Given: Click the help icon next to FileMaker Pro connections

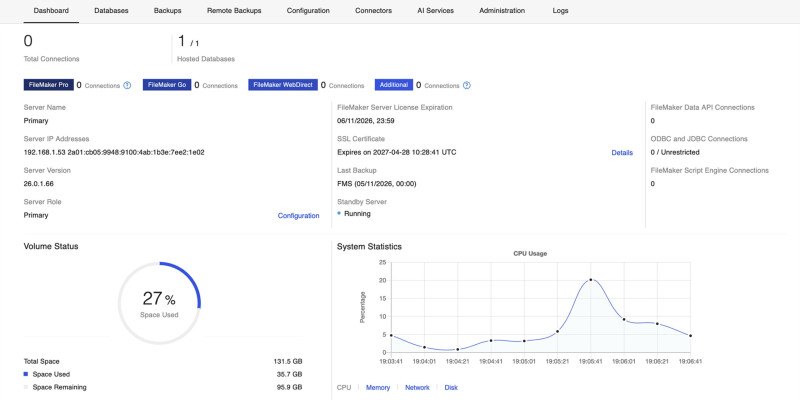Looking at the screenshot, I should (x=127, y=85).
